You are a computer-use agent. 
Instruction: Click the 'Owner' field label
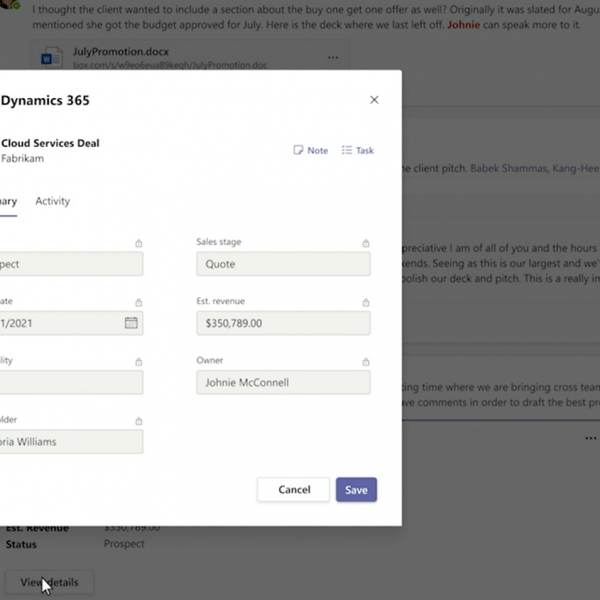click(209, 360)
